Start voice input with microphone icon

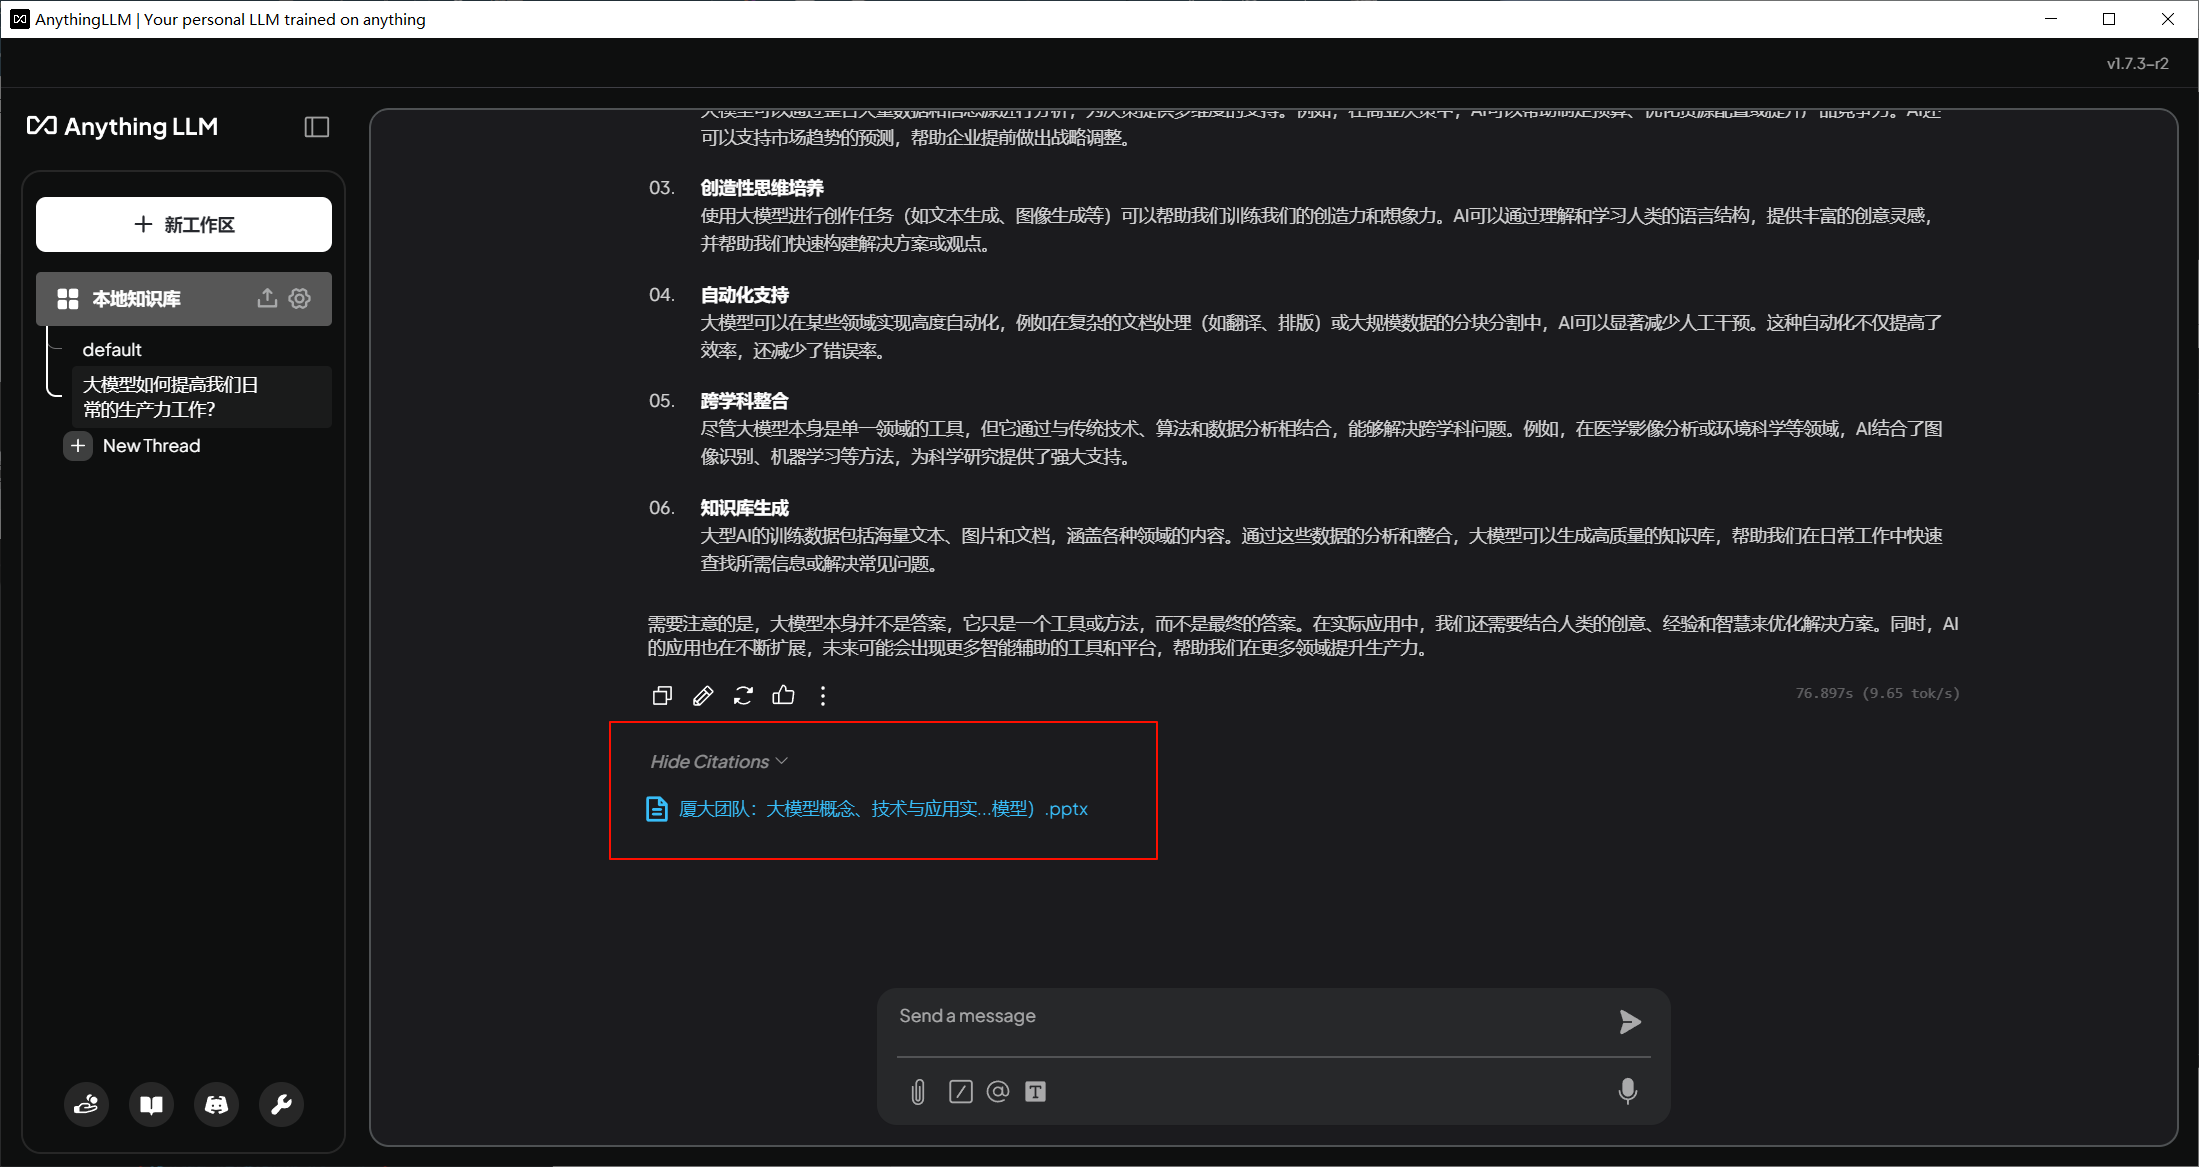[1628, 1091]
